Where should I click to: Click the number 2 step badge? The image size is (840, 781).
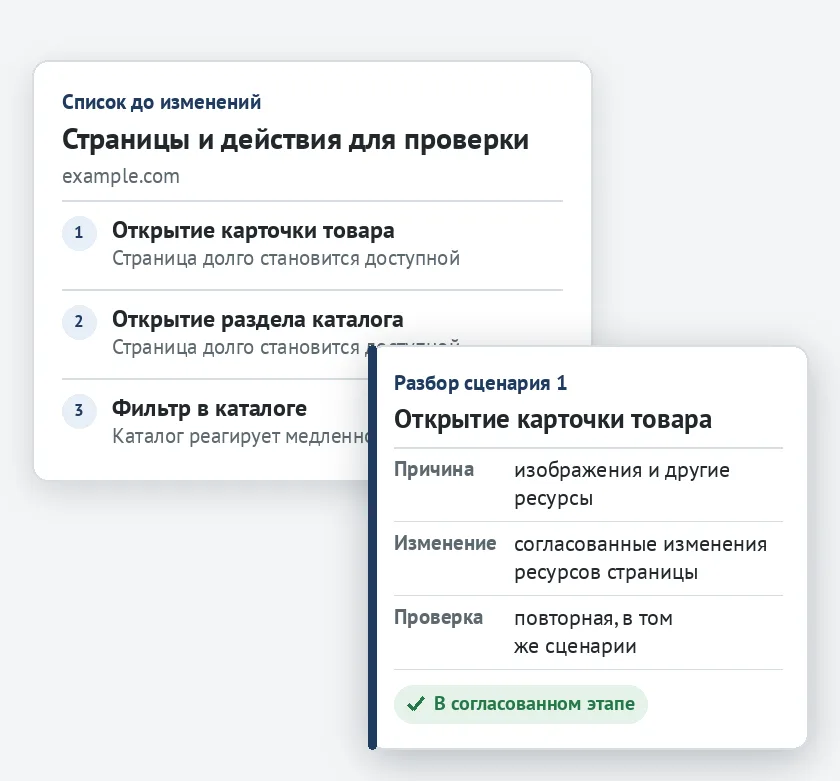point(79,322)
